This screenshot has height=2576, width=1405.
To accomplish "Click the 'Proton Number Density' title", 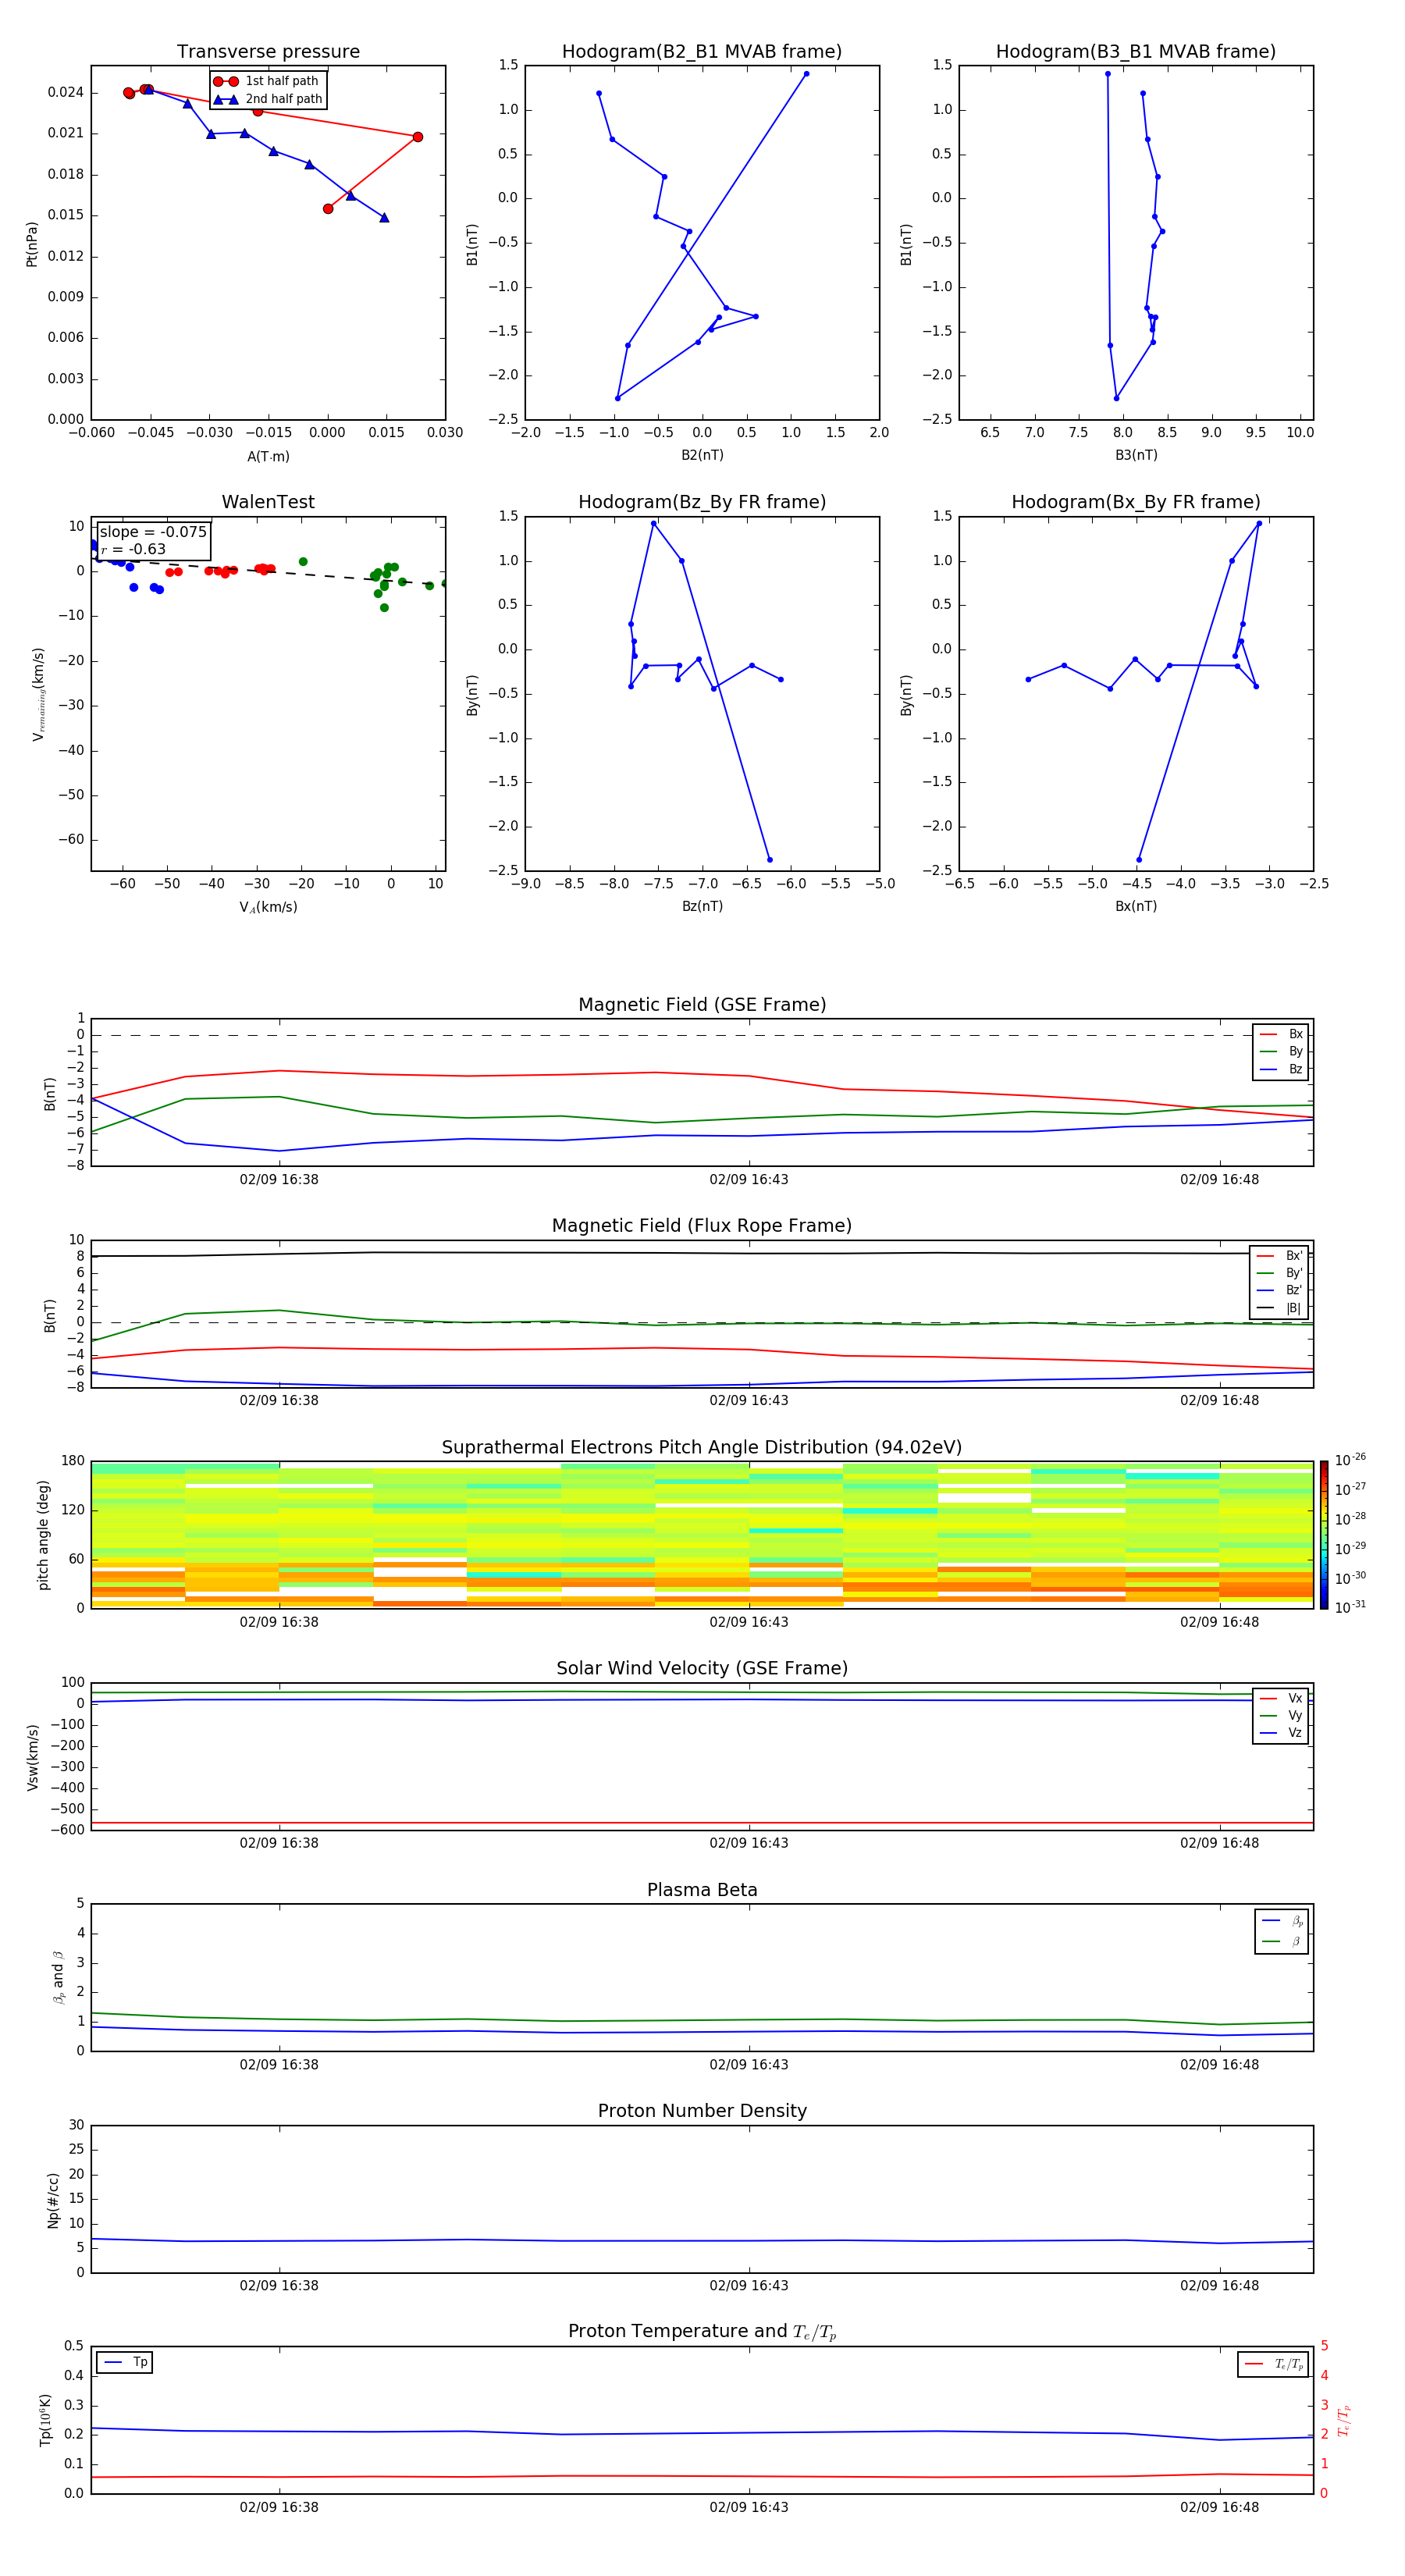I will click(x=702, y=2111).
